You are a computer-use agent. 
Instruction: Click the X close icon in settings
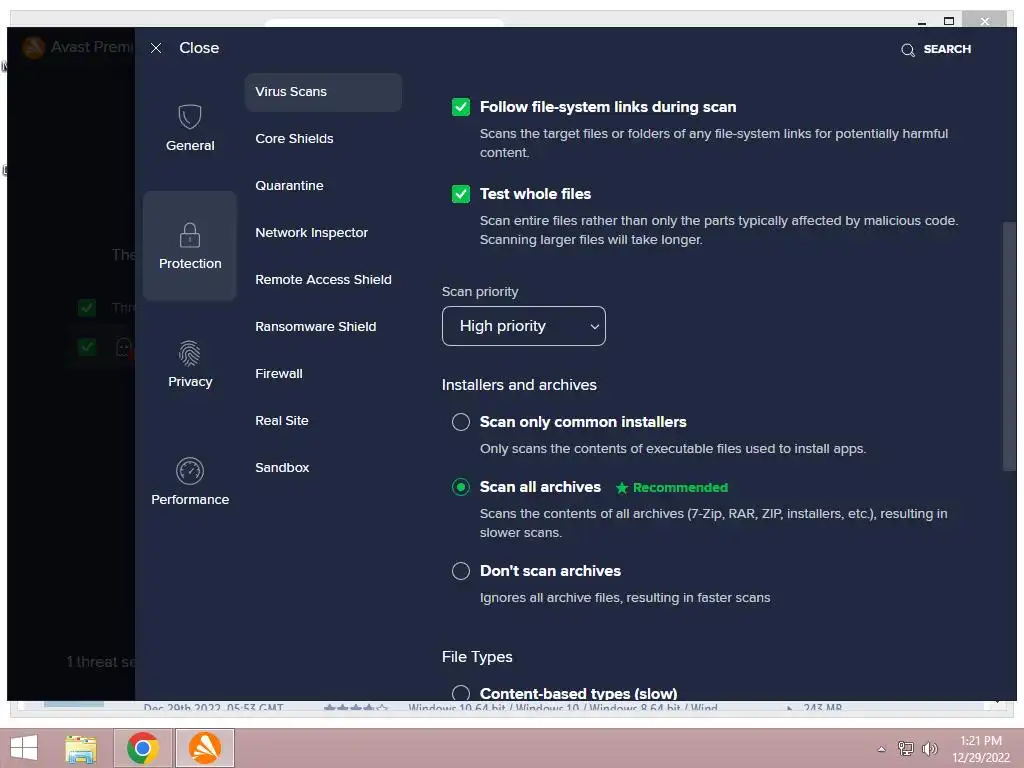pyautogui.click(x=155, y=48)
